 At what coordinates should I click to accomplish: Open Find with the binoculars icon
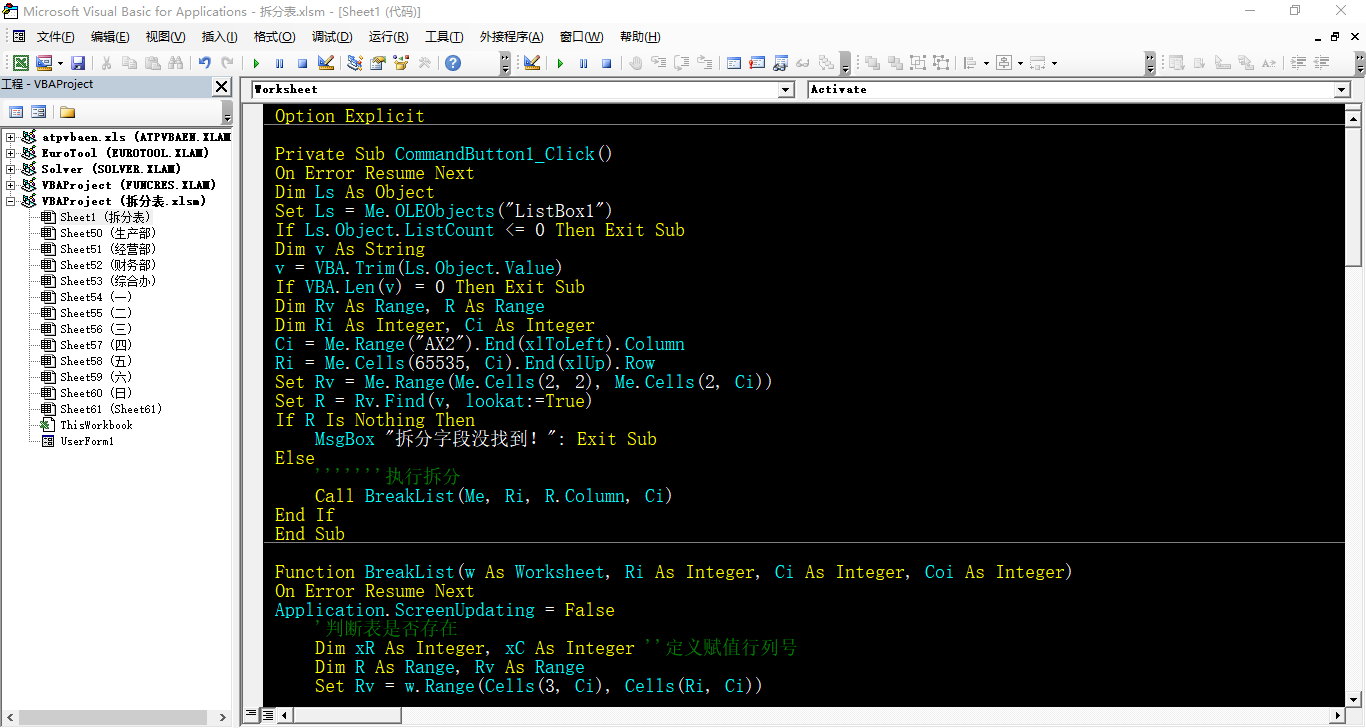pos(176,63)
